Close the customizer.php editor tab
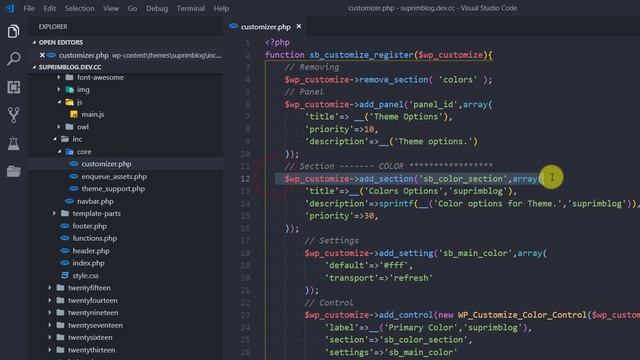Screen dimensions: 640x360 [x=299, y=26]
